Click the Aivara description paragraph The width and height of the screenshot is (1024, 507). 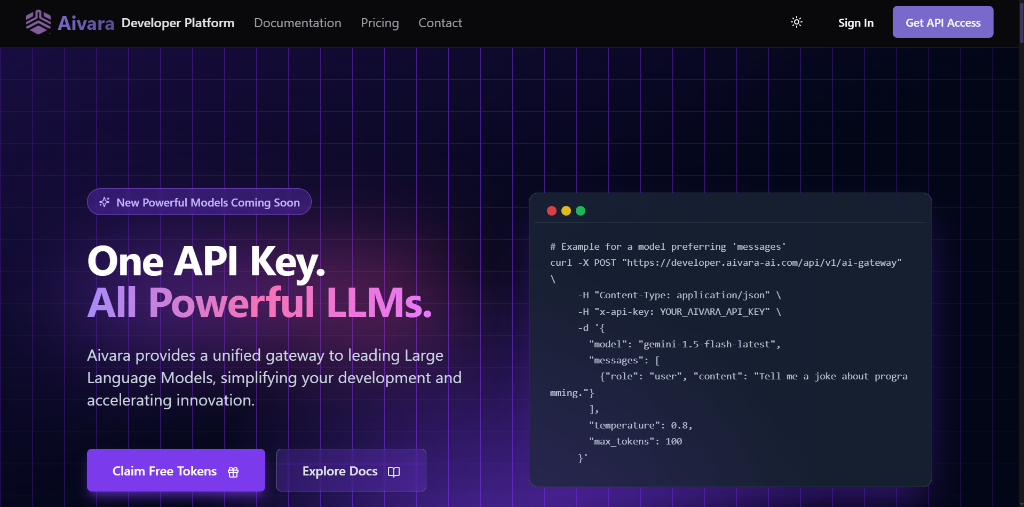274,378
